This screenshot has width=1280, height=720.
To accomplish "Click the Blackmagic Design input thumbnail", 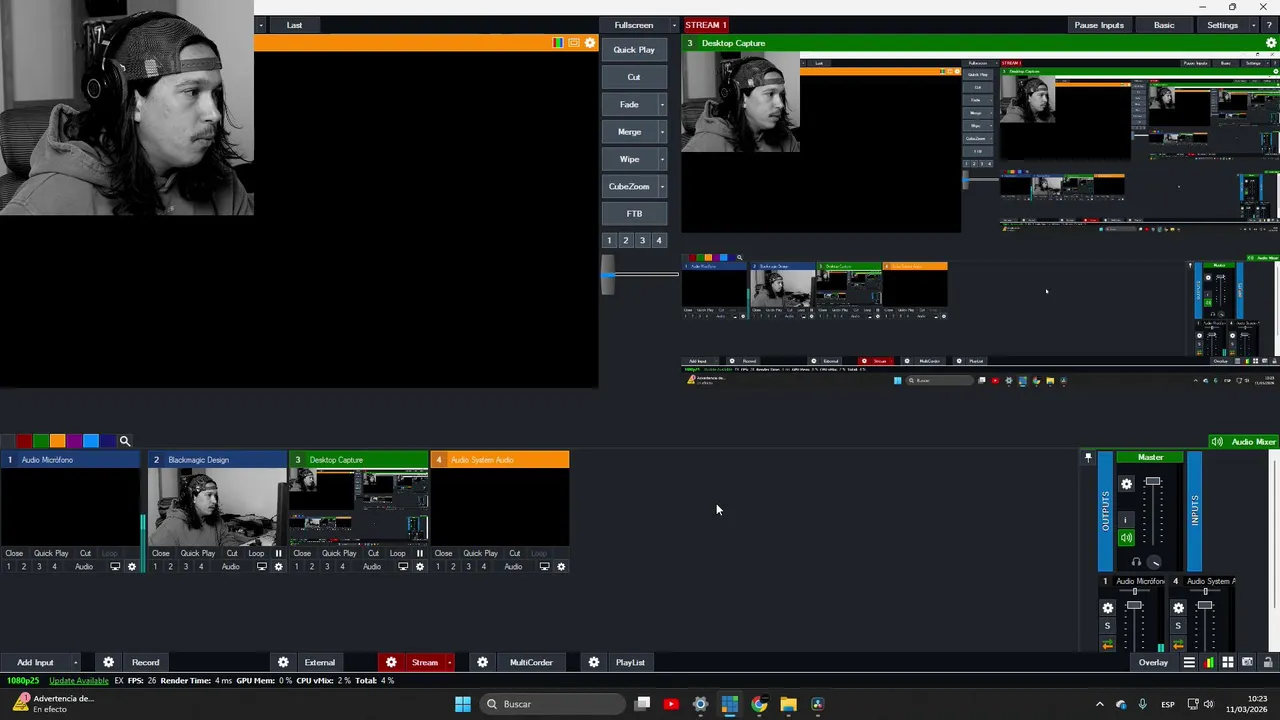I will point(217,507).
